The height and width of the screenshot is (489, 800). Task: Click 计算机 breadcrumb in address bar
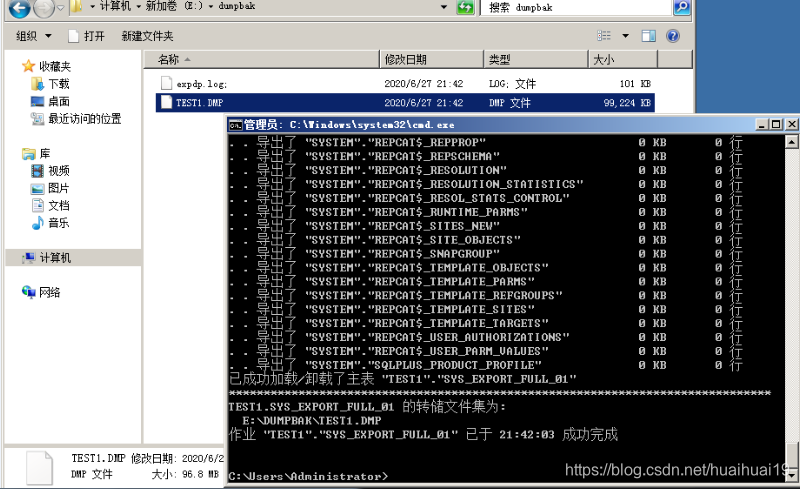coord(115,6)
